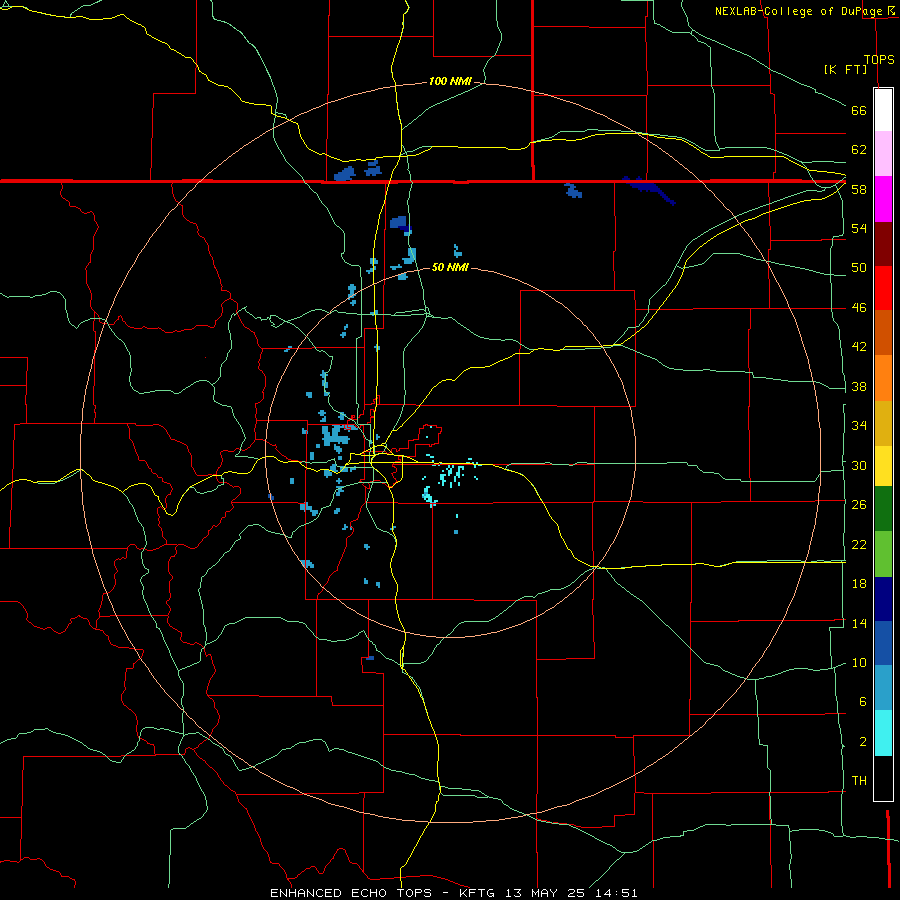Click the 18 legend label
This screenshot has height=900, width=900.
click(x=859, y=584)
